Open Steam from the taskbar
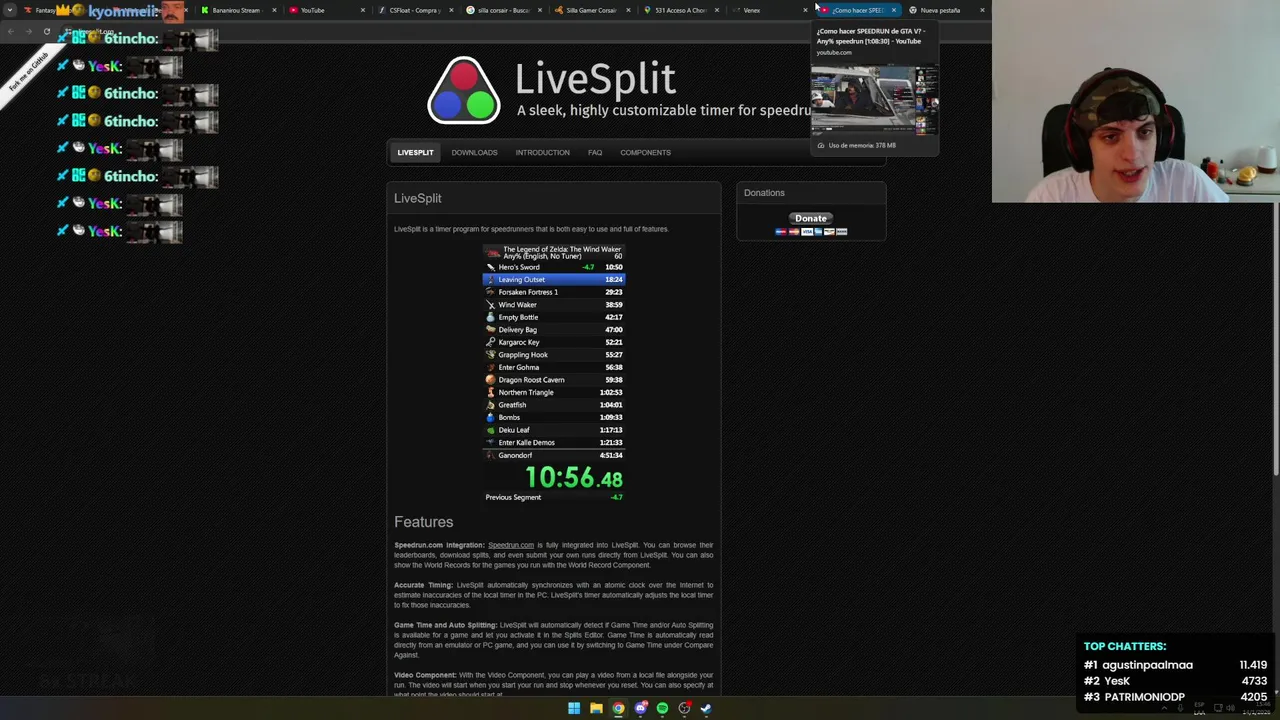 click(706, 708)
